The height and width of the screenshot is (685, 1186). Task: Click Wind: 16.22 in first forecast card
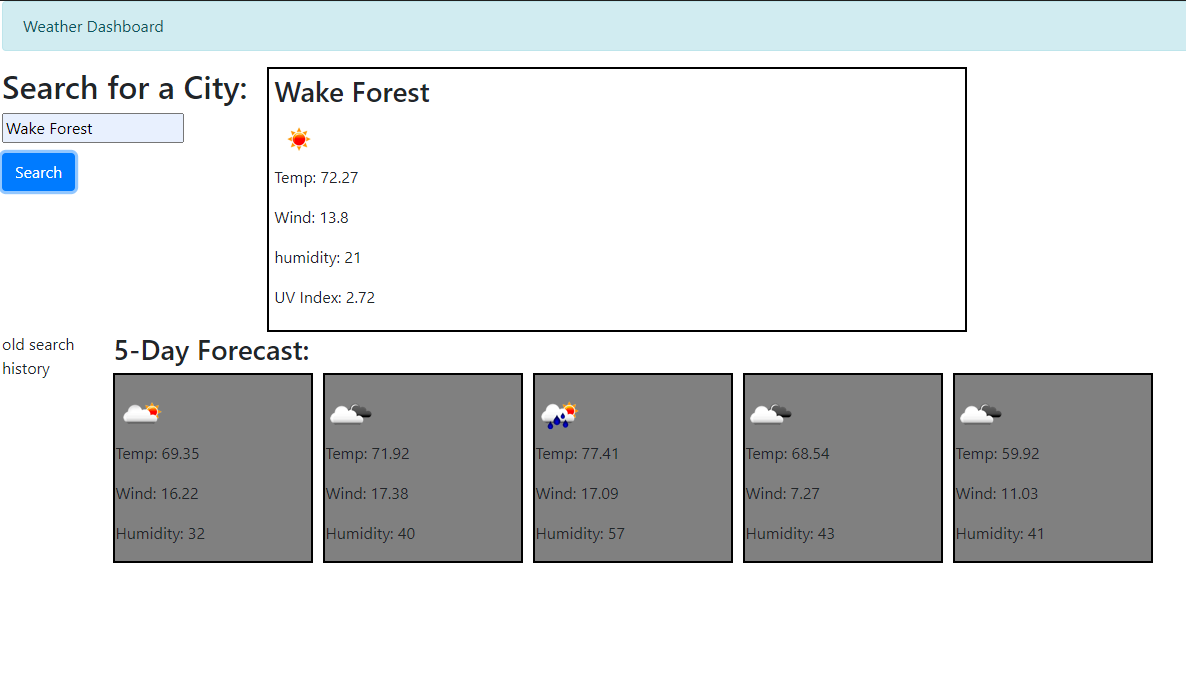(x=157, y=494)
